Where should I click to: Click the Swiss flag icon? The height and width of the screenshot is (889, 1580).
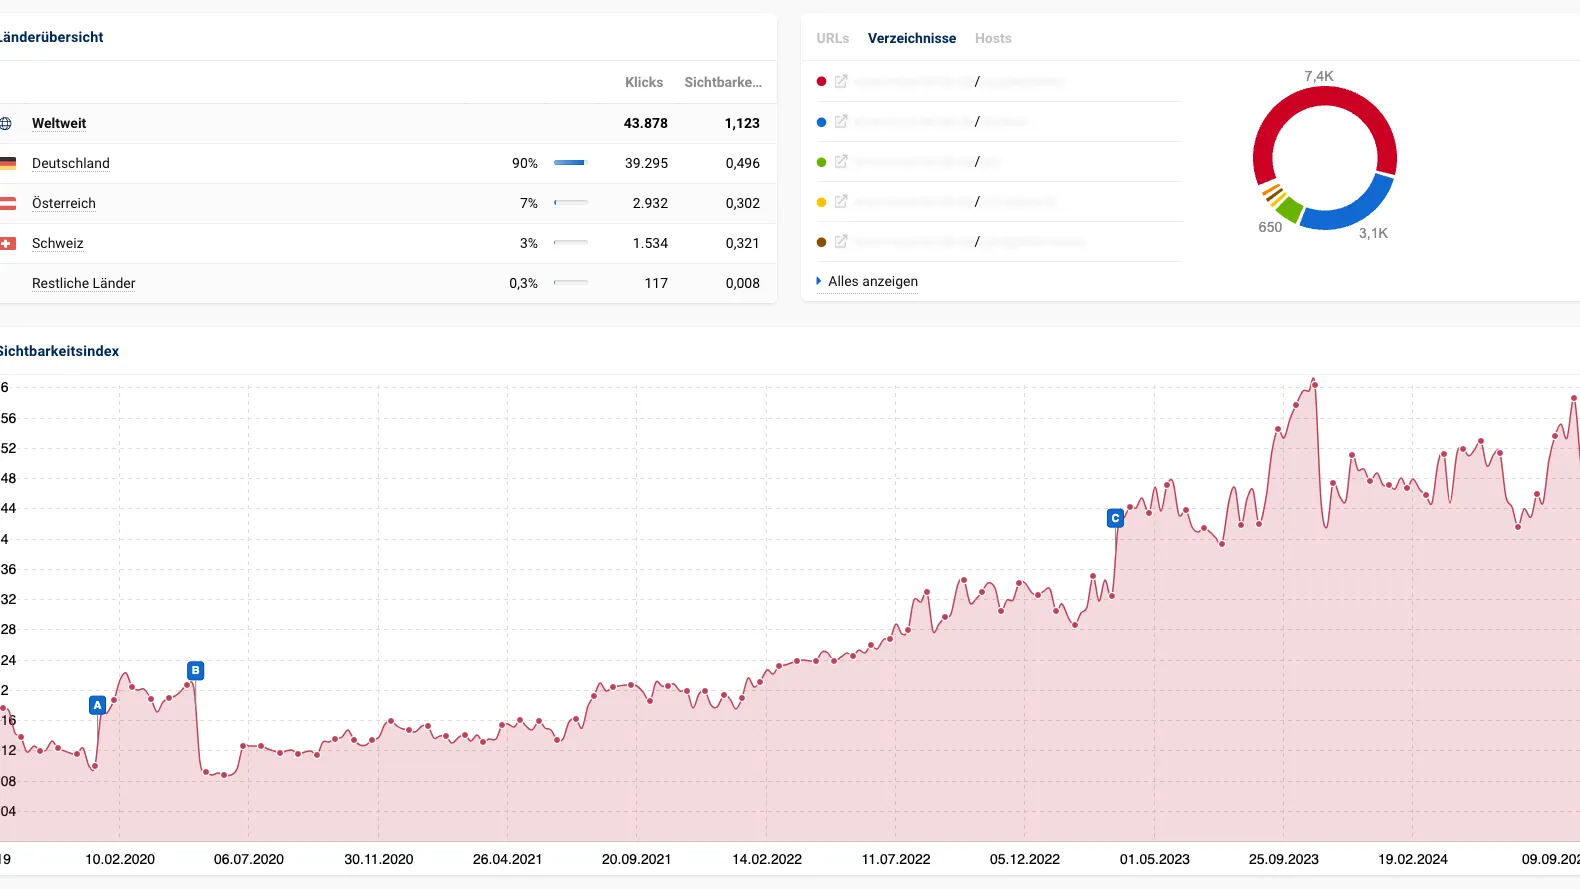point(7,243)
